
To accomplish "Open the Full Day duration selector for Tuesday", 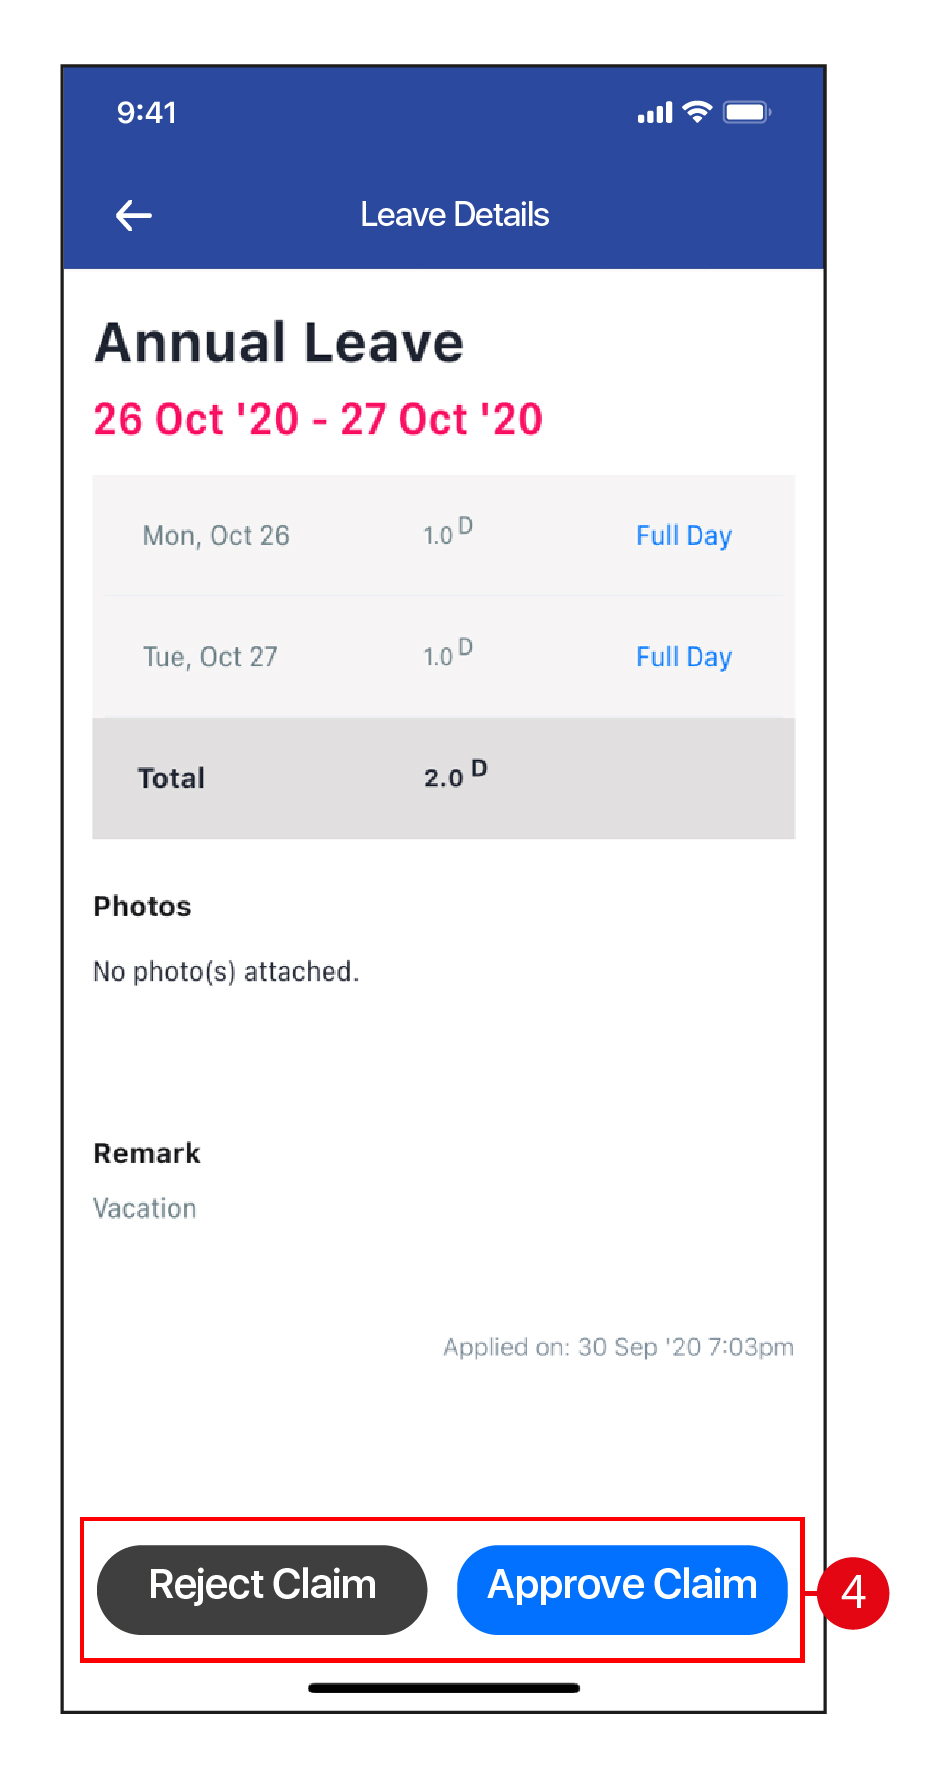I will 683,656.
